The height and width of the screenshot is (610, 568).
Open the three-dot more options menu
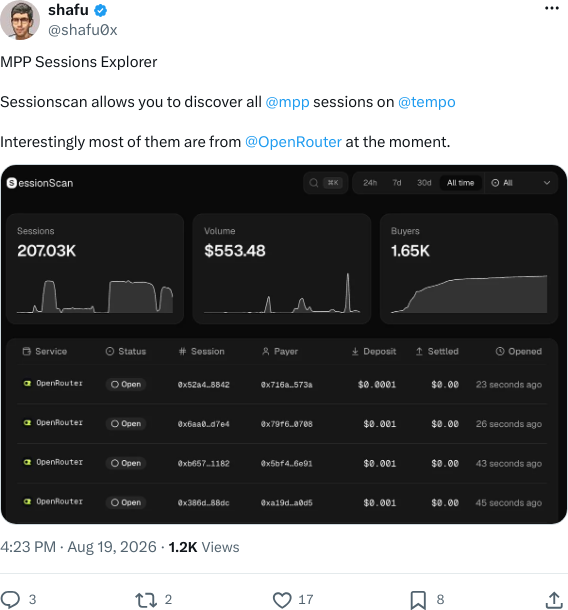[x=552, y=8]
